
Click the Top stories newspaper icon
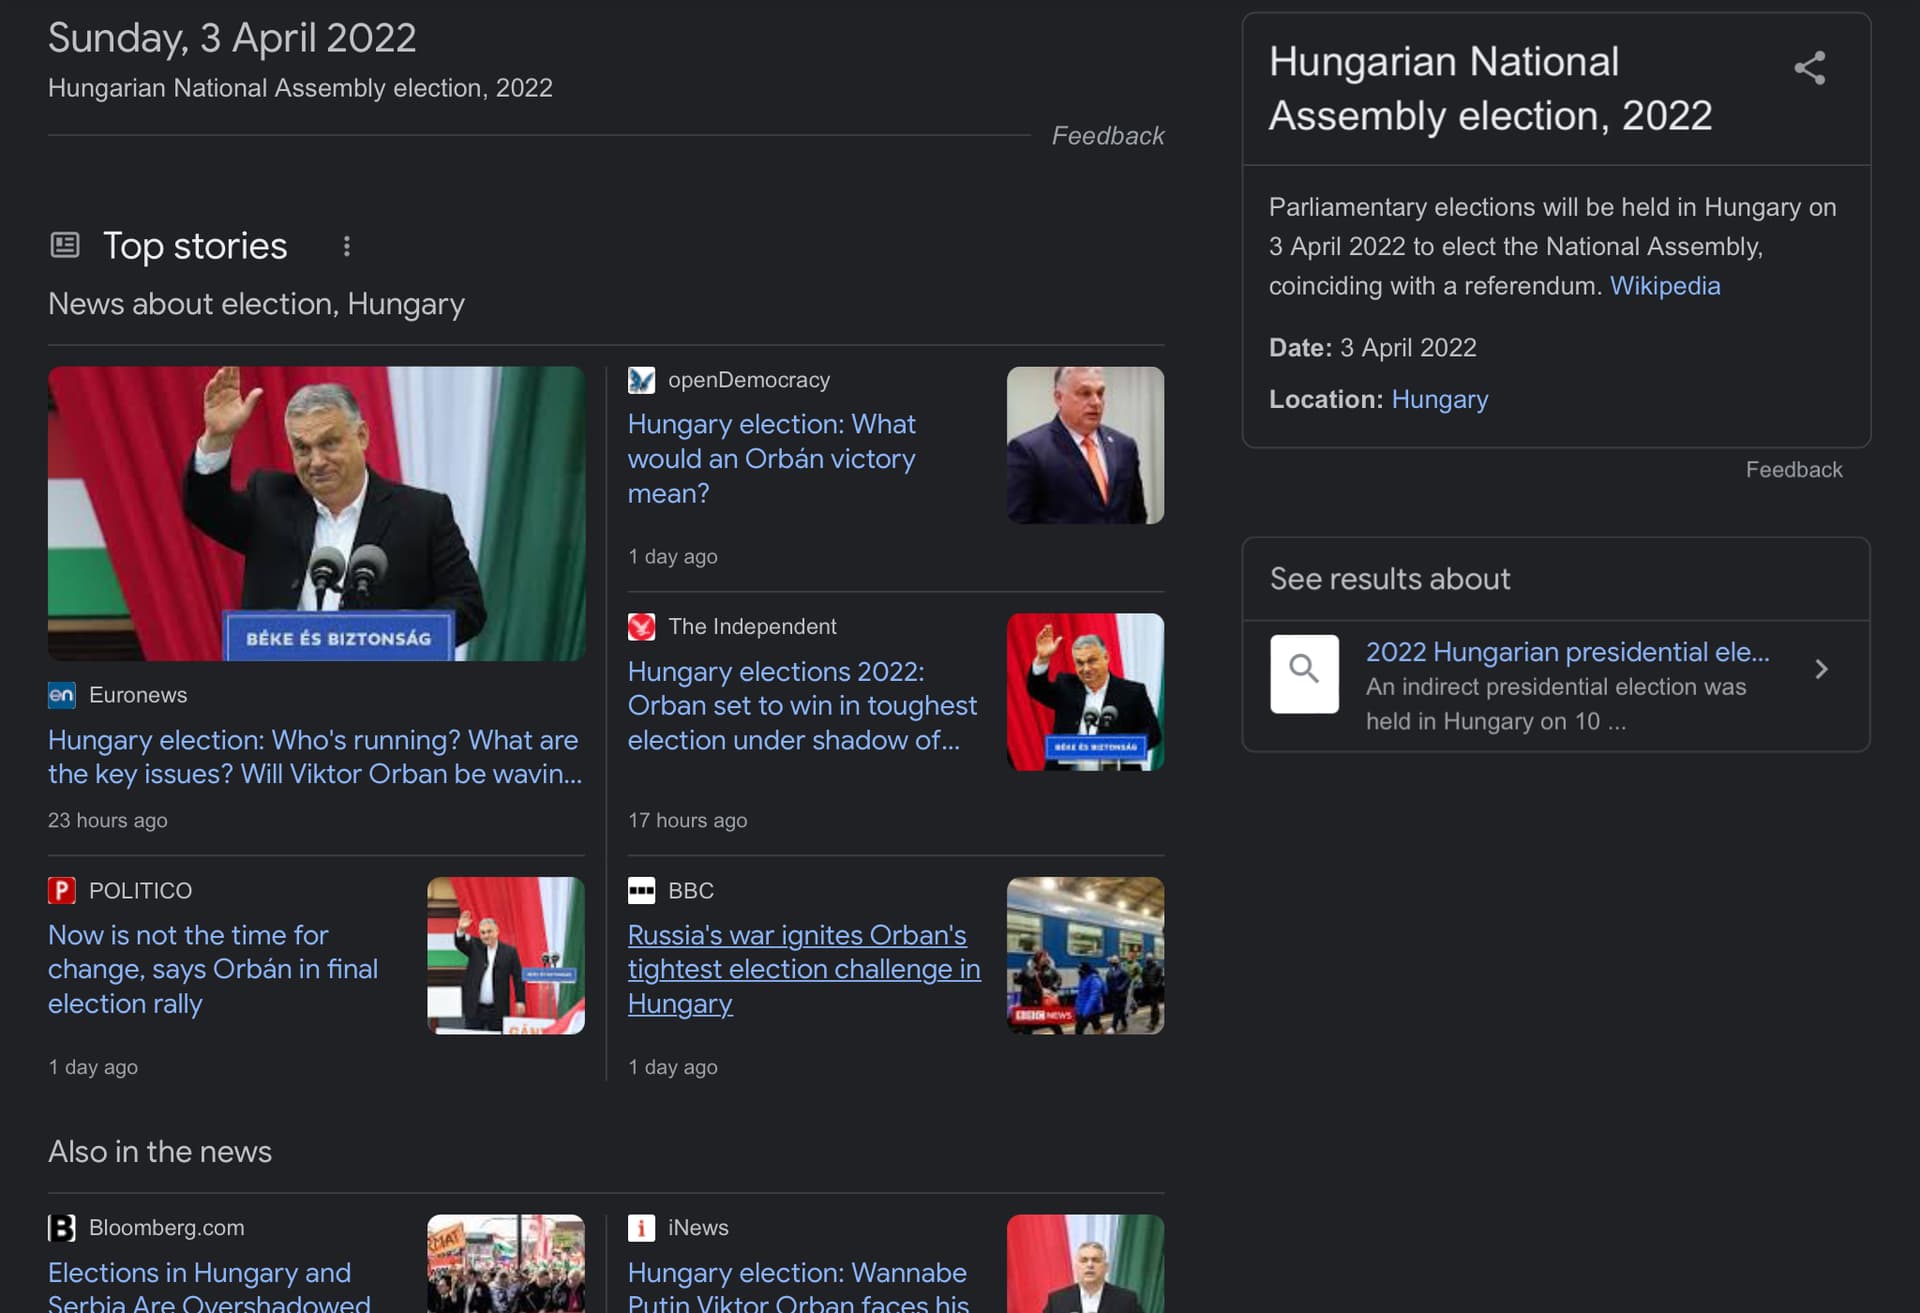(x=65, y=245)
